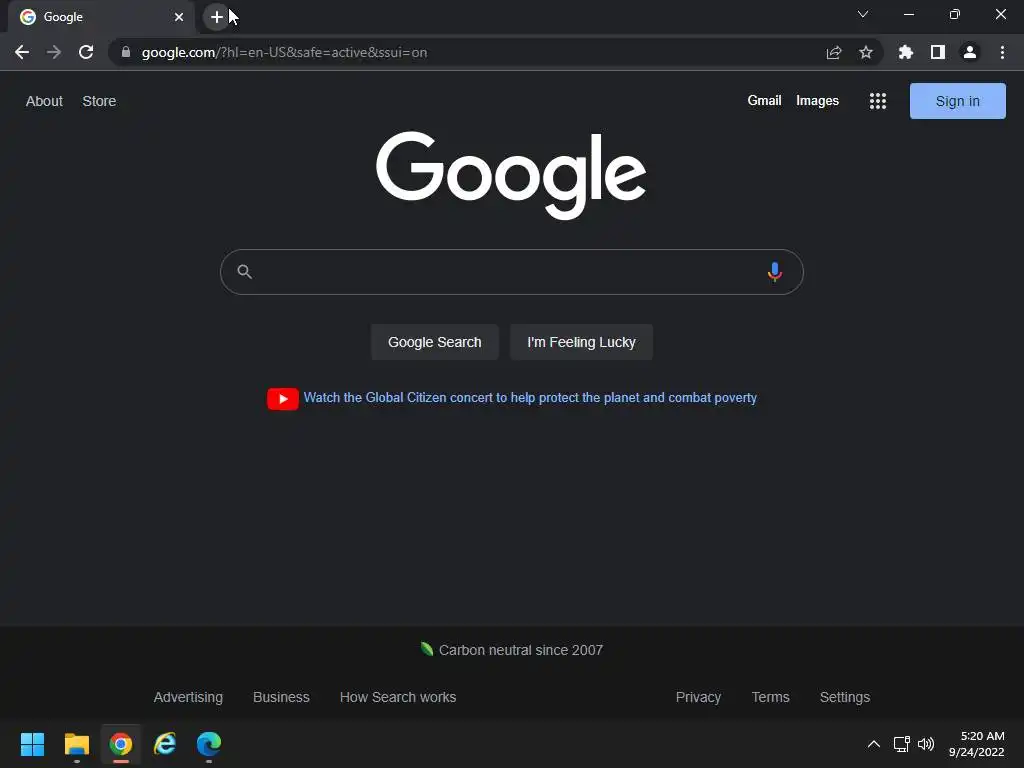This screenshot has height=768, width=1024.
Task: Open a new tab with the plus button
Action: [x=217, y=17]
